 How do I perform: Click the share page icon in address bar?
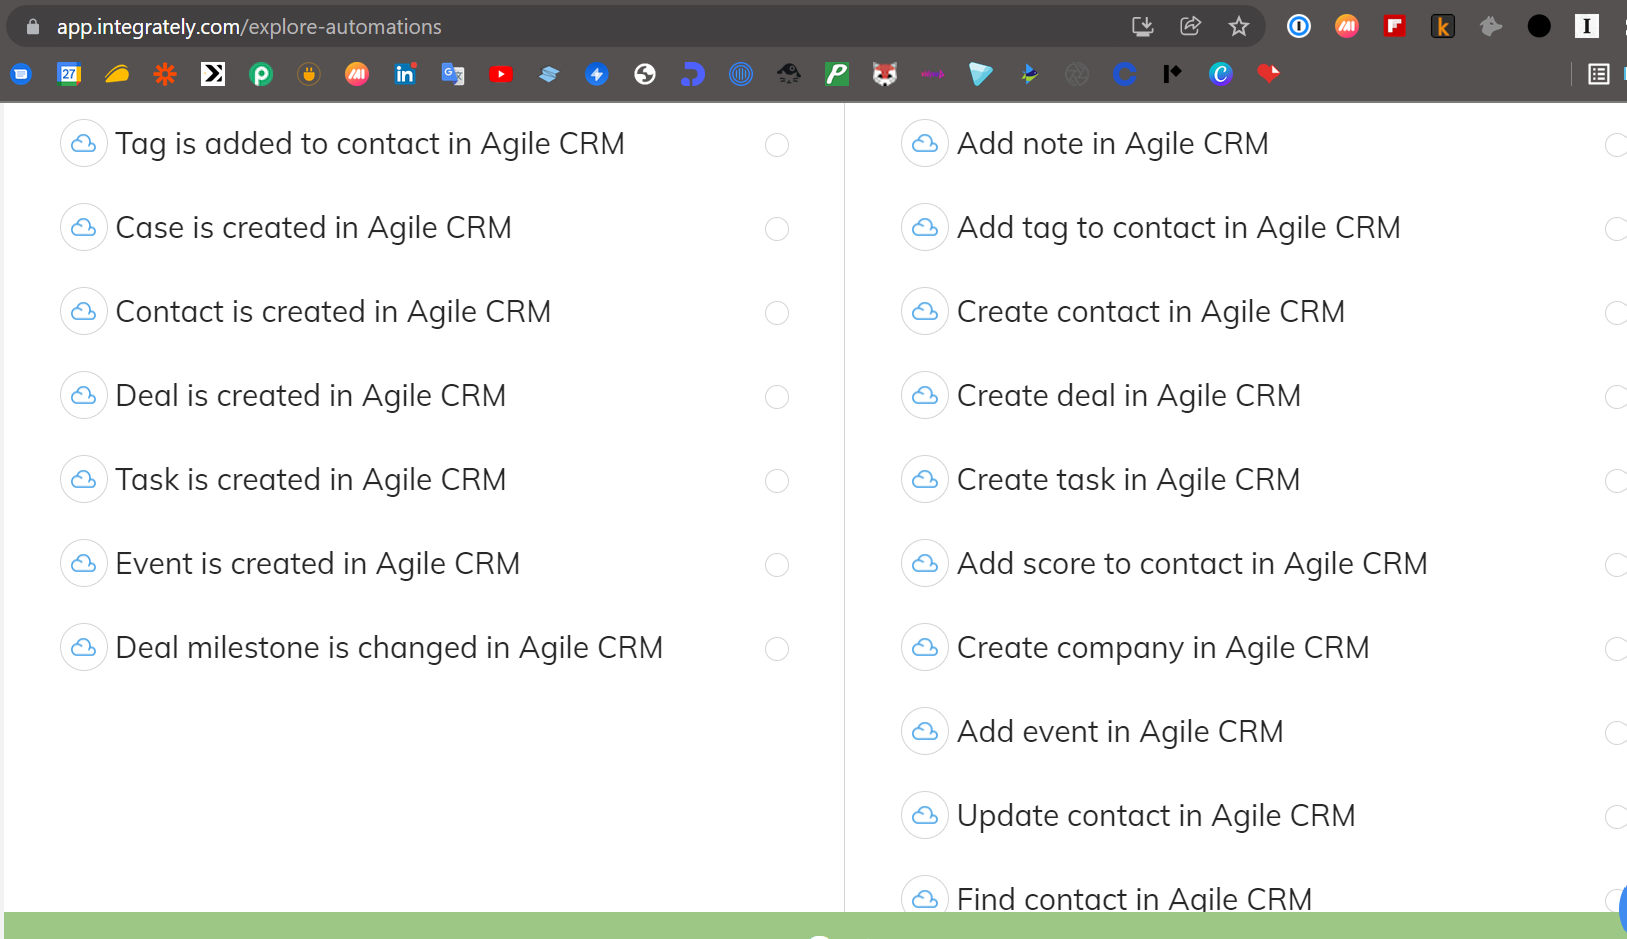(1190, 27)
